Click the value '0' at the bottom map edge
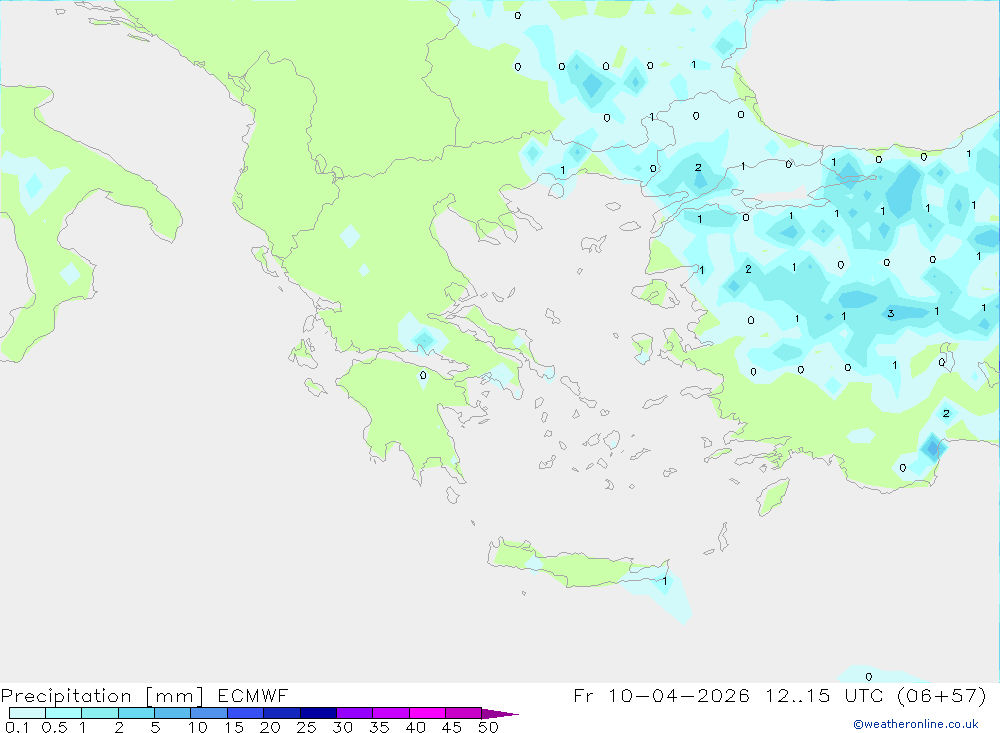1000x733 pixels. pyautogui.click(x=869, y=676)
